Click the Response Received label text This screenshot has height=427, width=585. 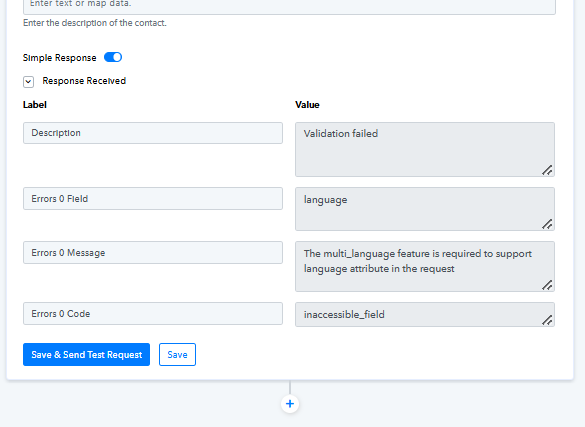(x=84, y=81)
